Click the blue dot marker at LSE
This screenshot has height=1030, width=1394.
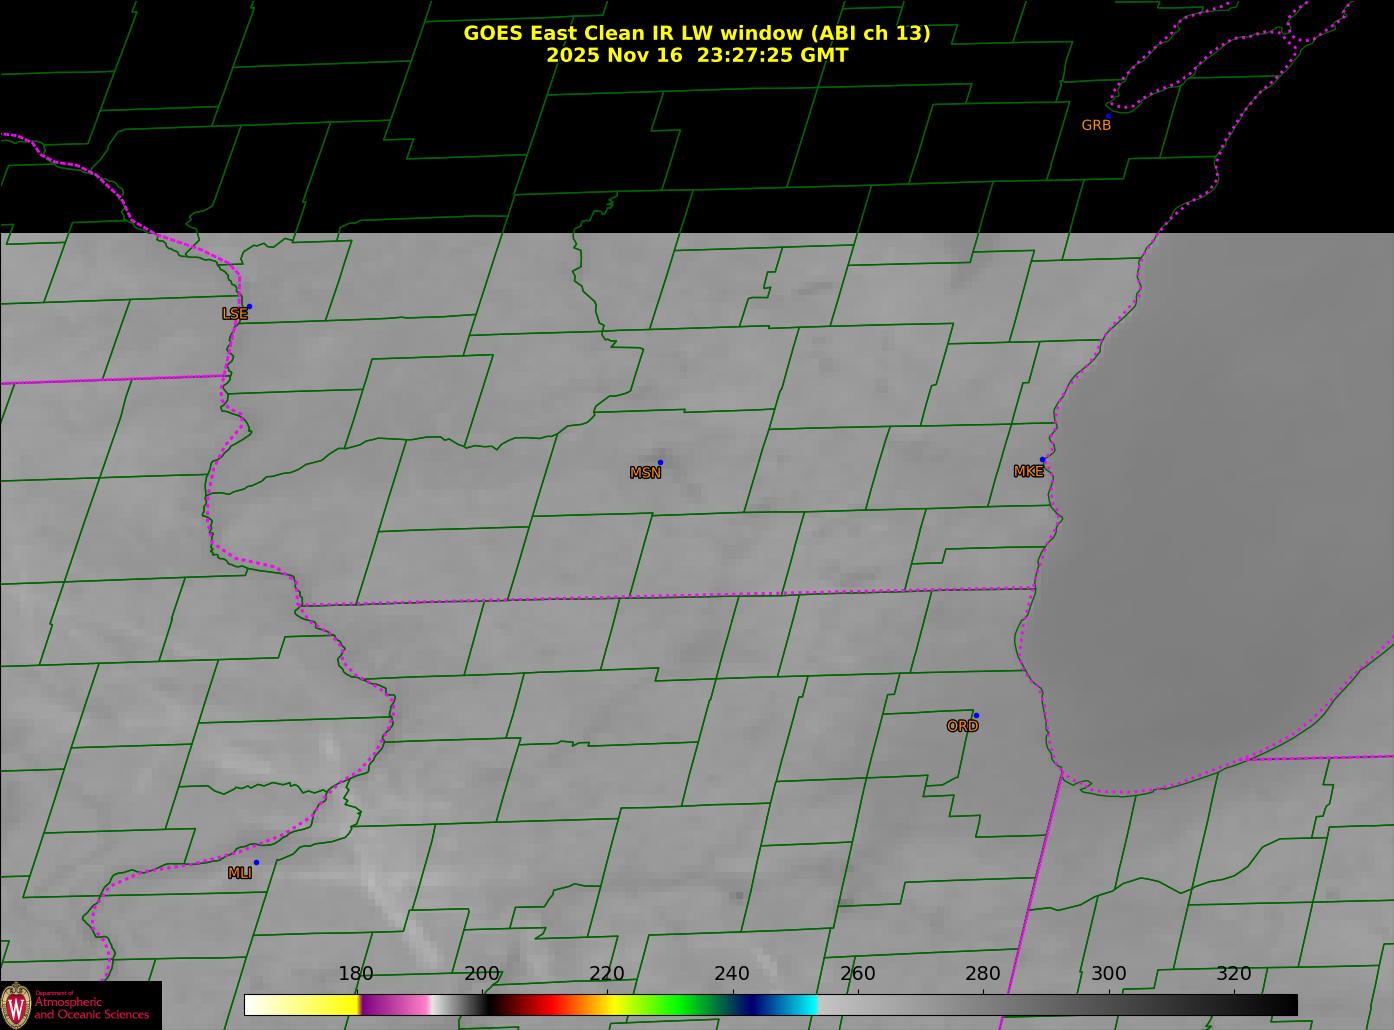point(249,306)
